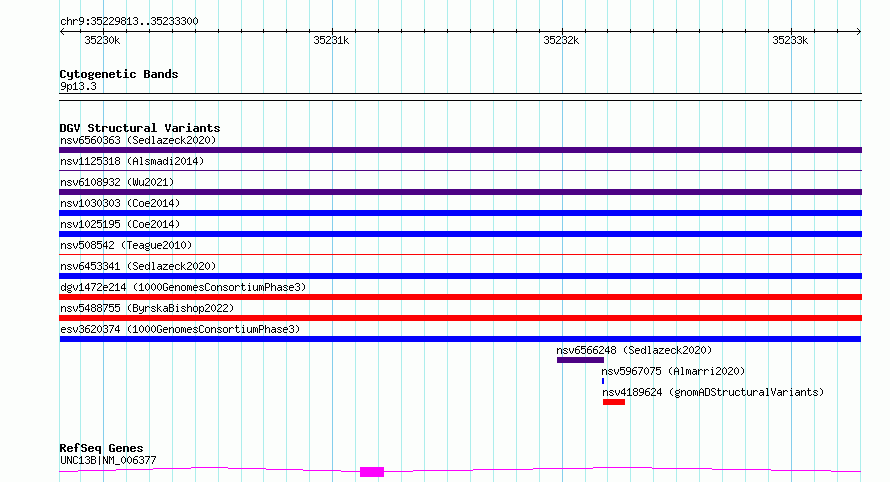Select the short purple nsv6566248 variant bar
890x482 pixels.
580,360
